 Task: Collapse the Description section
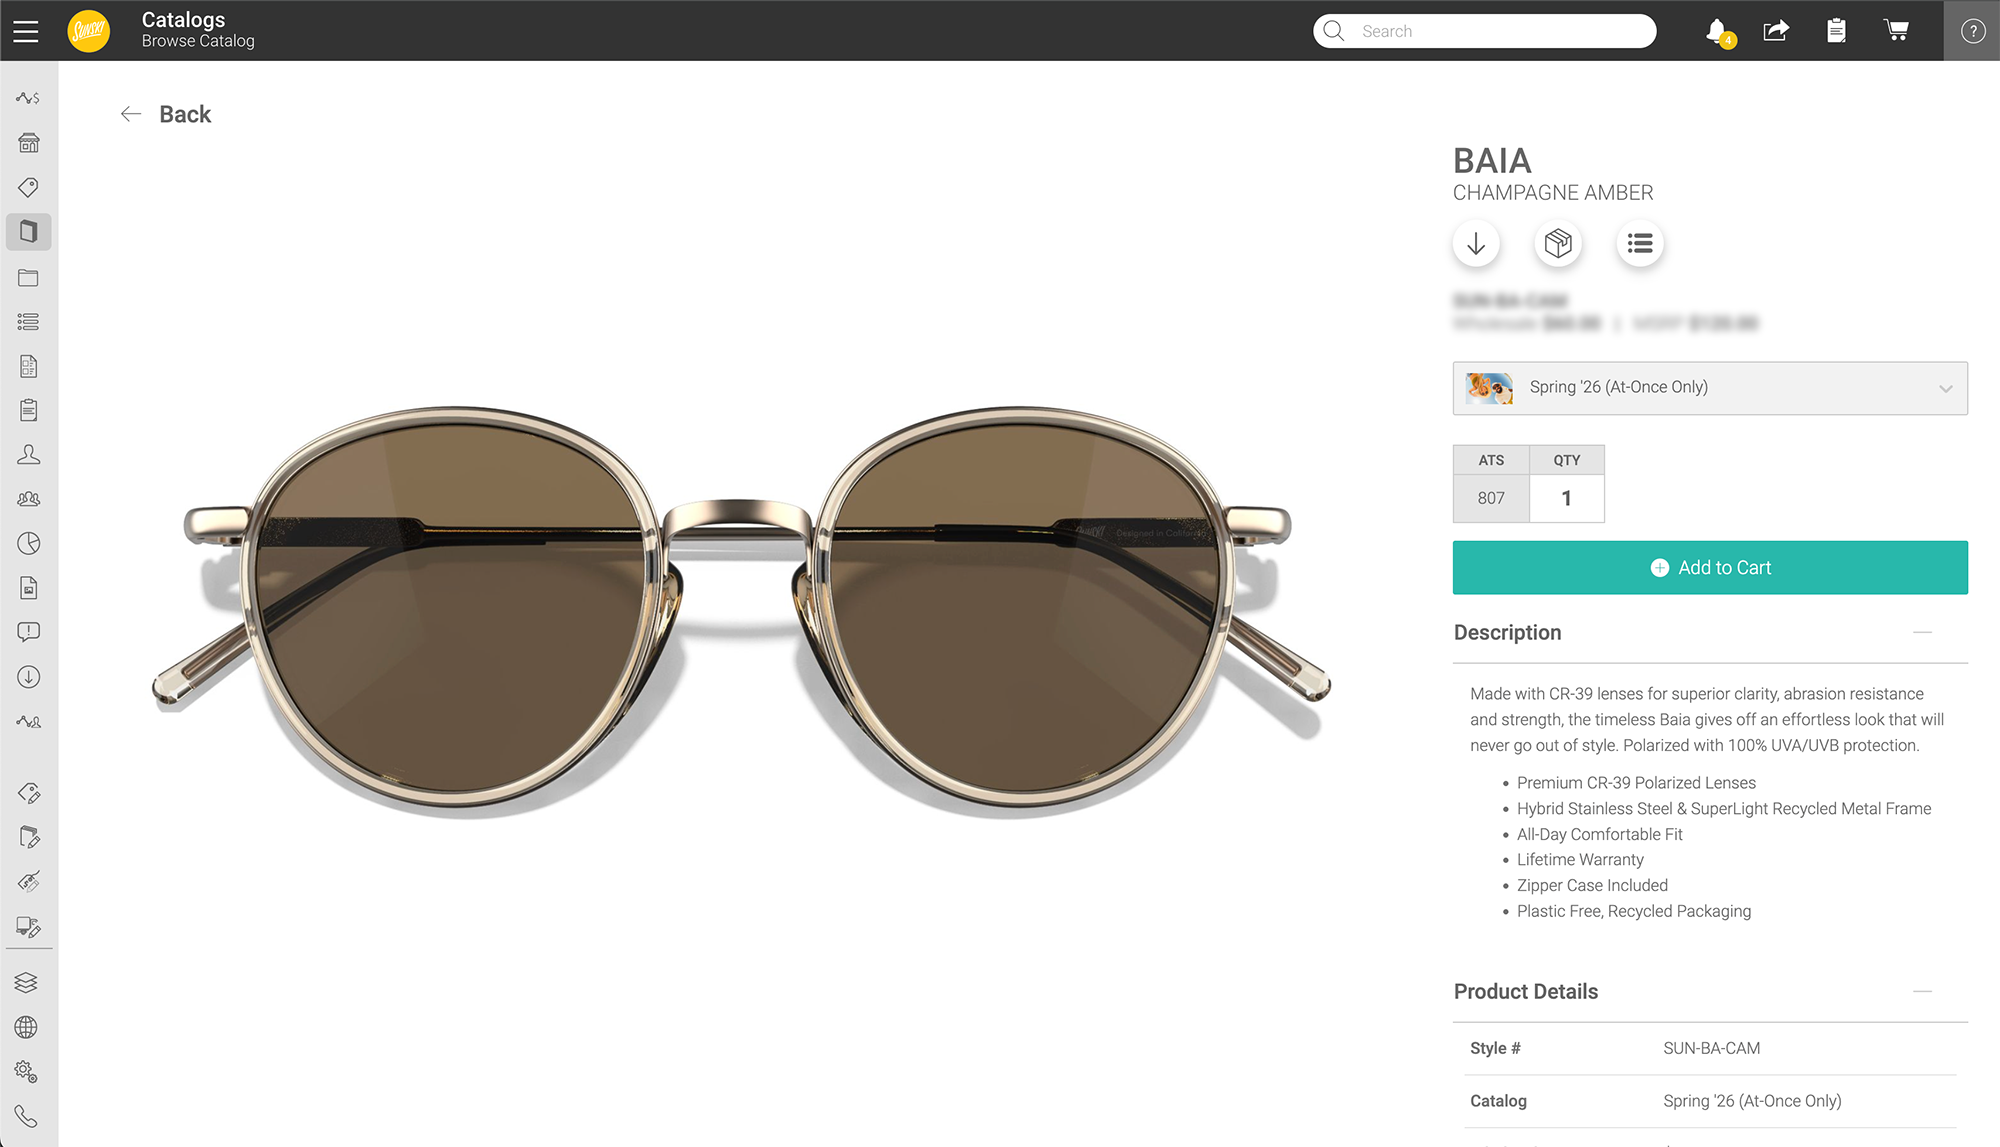pyautogui.click(x=1923, y=632)
